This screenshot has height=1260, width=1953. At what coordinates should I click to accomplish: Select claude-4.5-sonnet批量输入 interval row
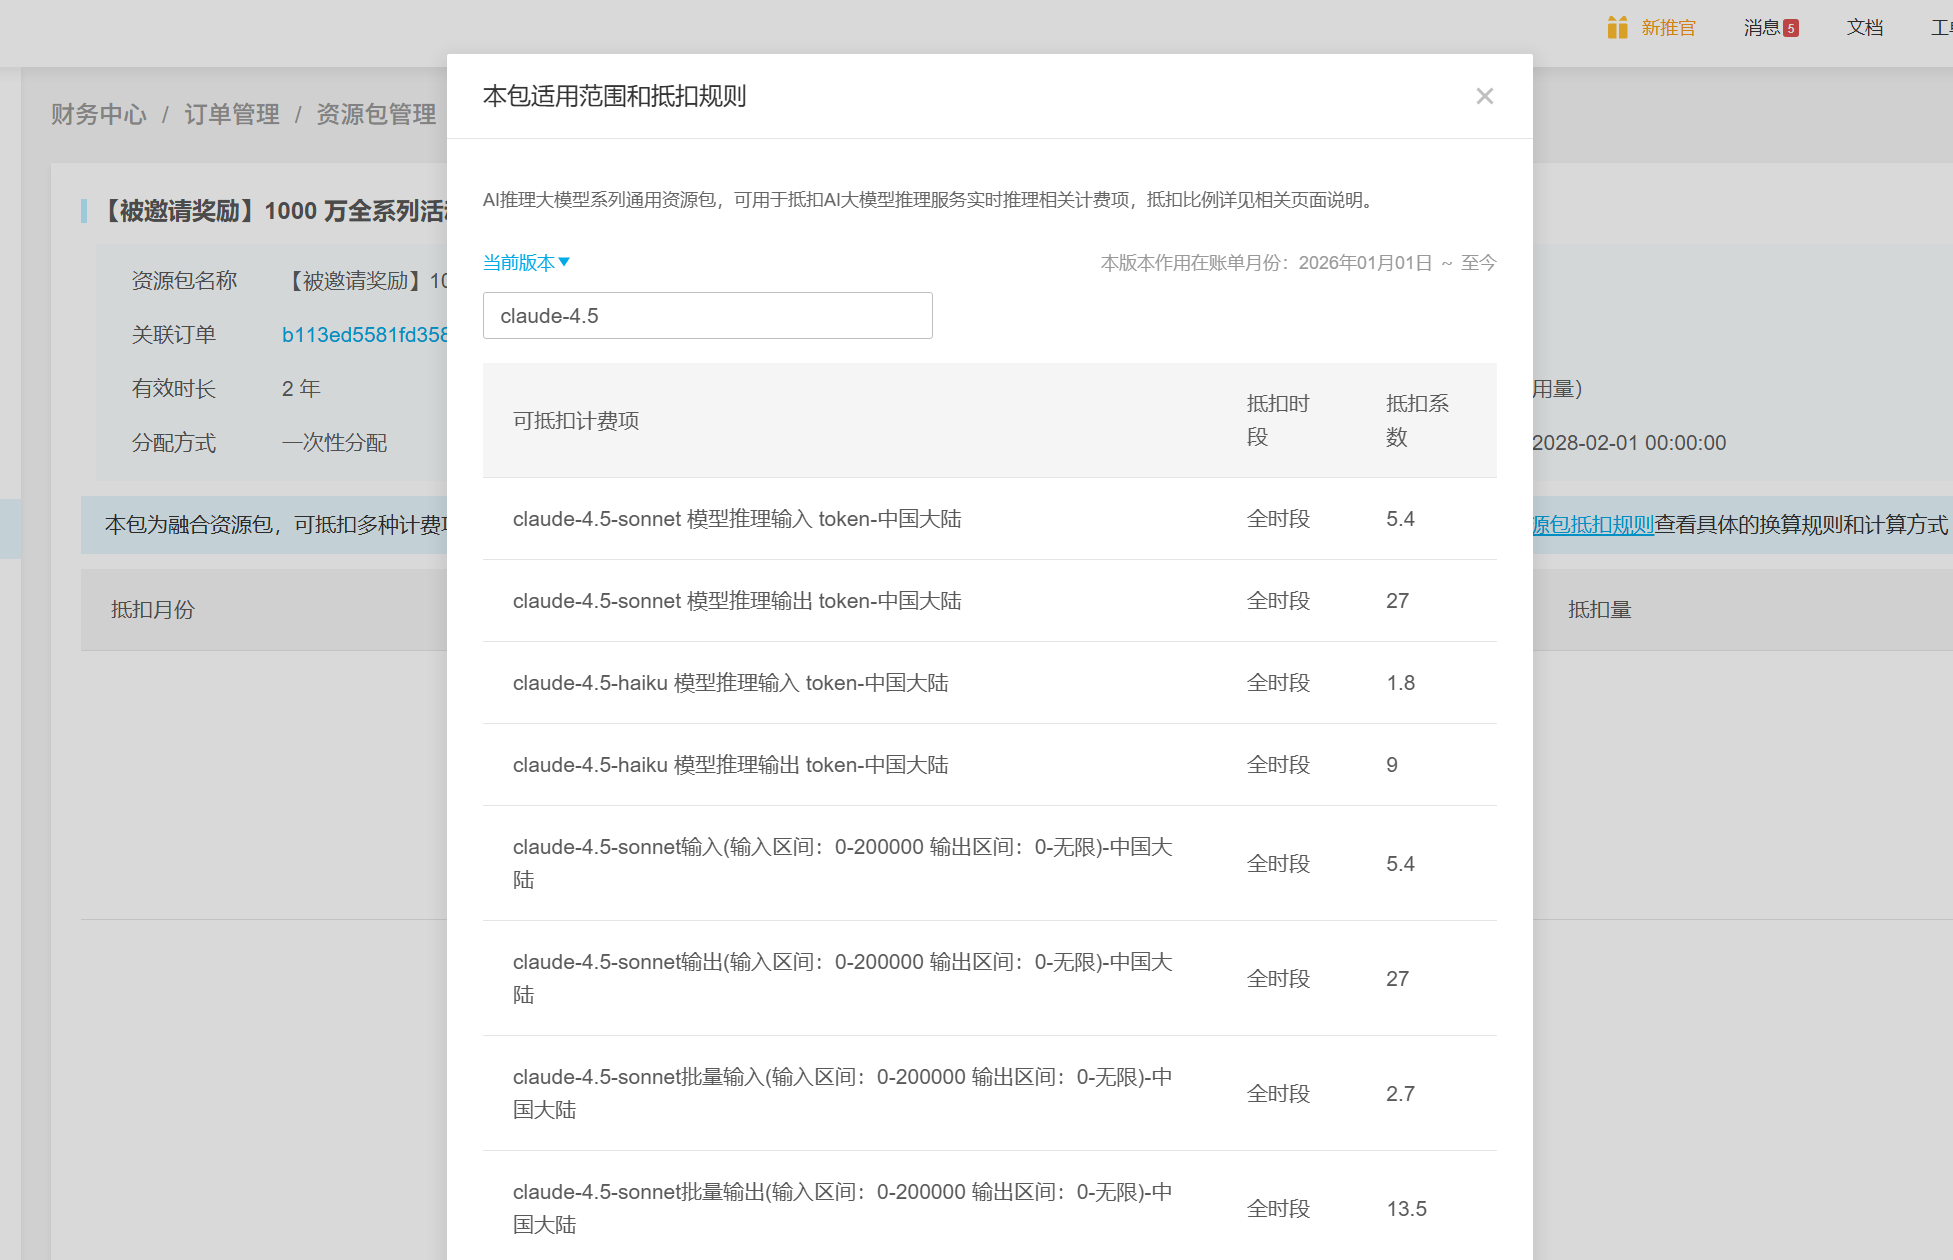pos(990,1093)
